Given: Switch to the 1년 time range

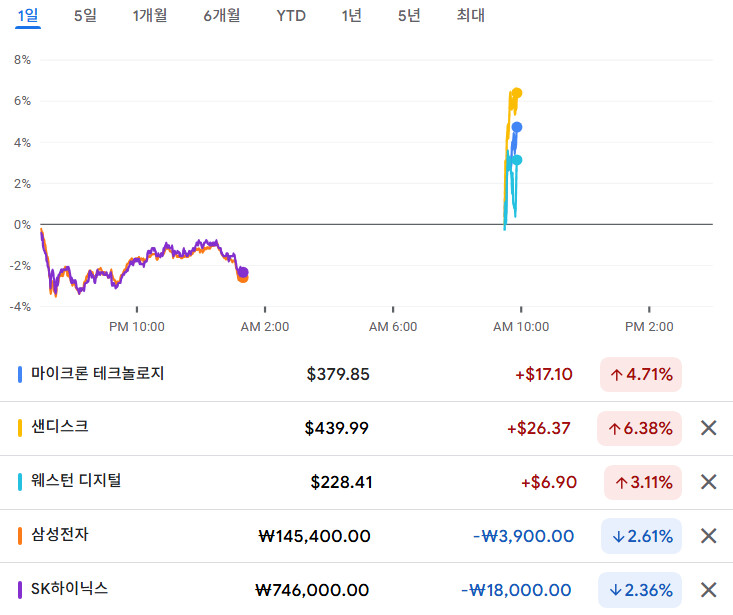Looking at the screenshot, I should coord(352,16).
